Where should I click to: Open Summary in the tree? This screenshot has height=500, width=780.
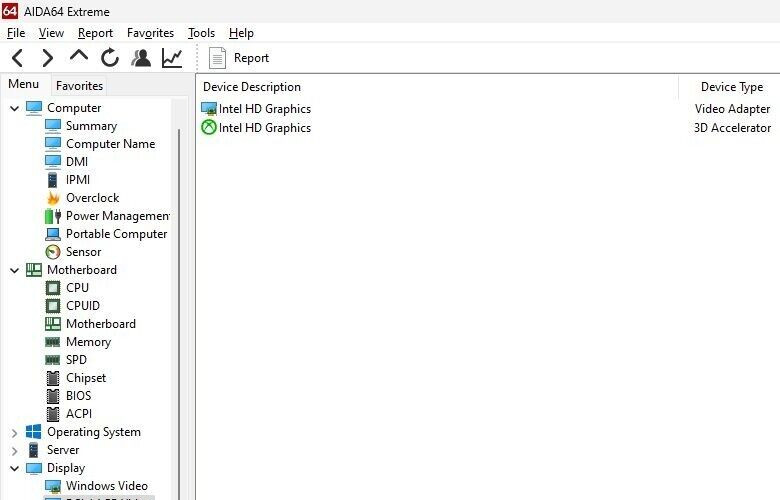pos(92,126)
